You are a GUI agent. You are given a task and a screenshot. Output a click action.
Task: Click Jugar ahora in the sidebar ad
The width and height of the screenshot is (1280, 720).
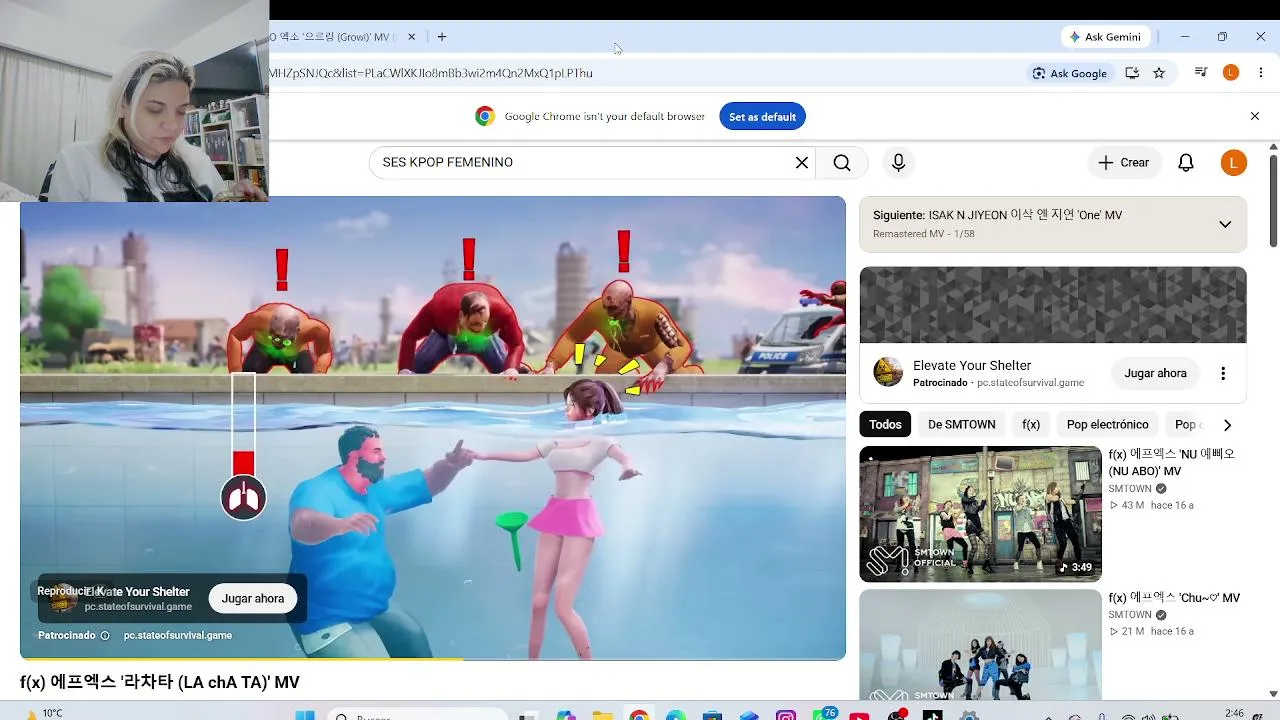pyautogui.click(x=1155, y=373)
